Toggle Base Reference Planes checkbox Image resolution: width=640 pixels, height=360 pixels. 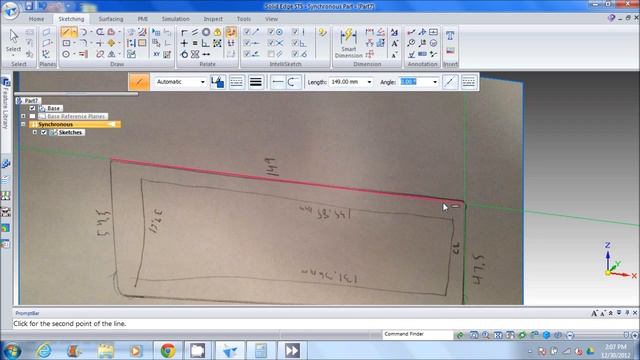[32, 116]
